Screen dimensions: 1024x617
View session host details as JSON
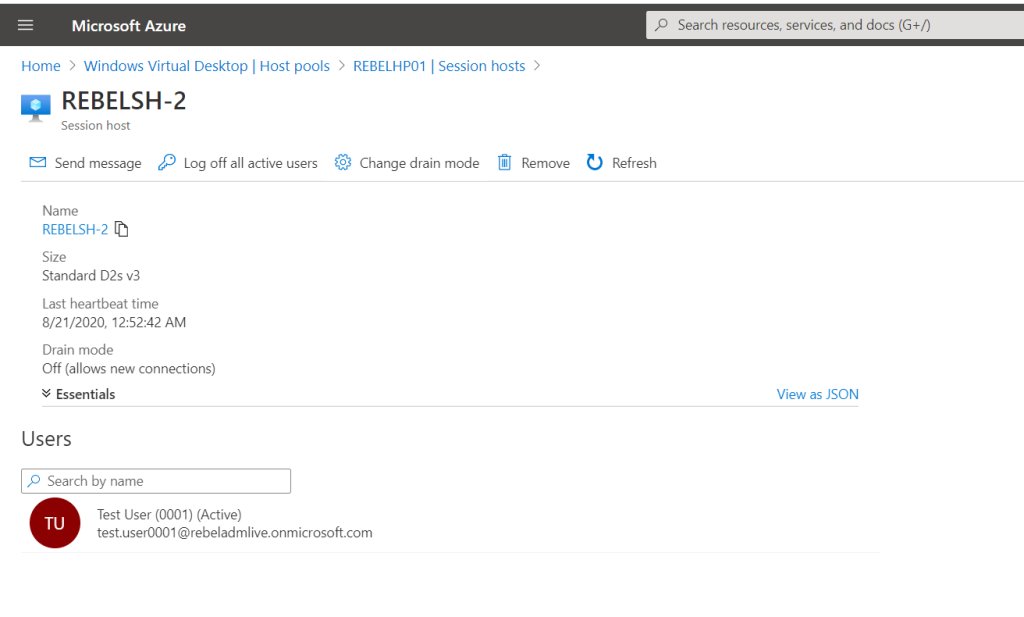817,394
